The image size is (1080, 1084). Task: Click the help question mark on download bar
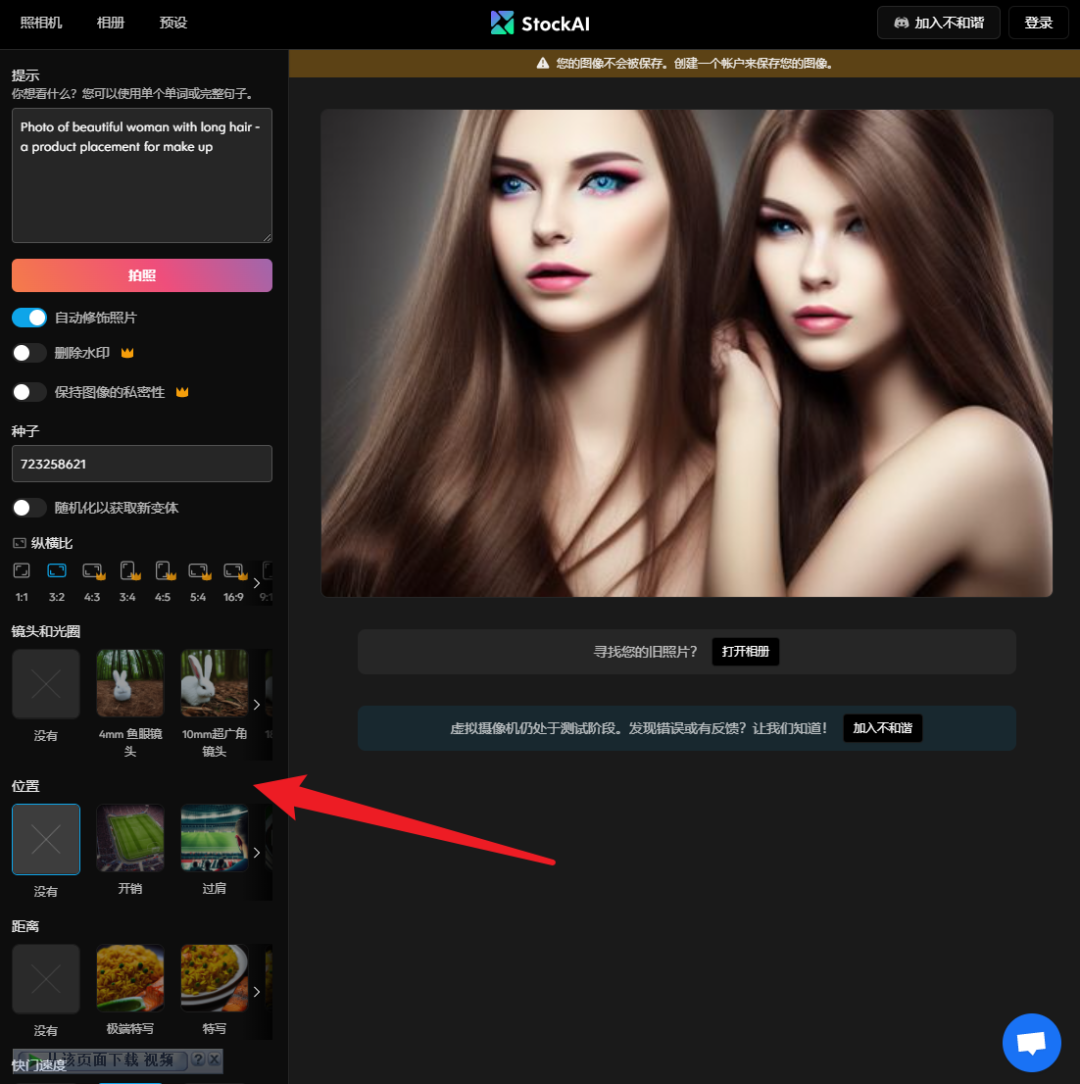point(198,1059)
